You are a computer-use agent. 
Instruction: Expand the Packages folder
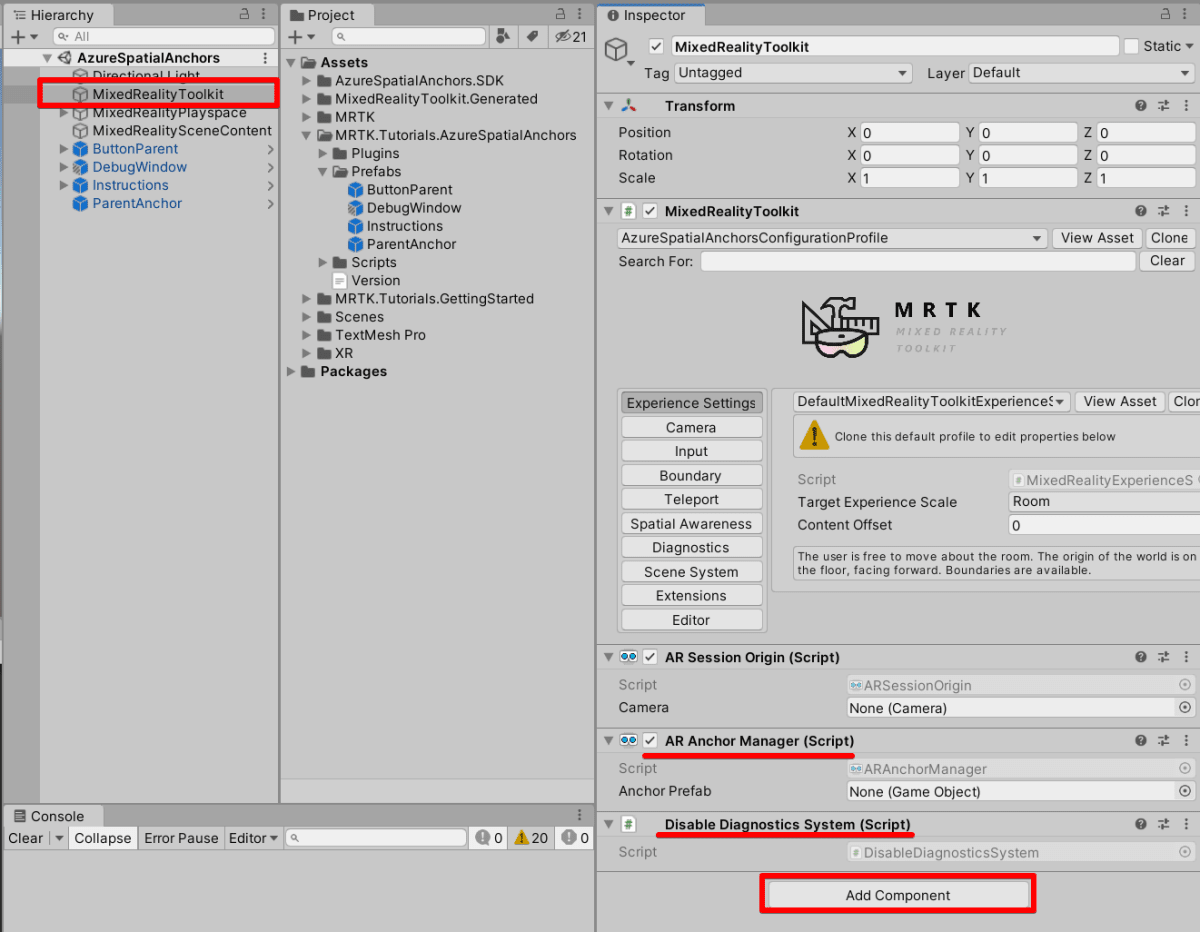pos(291,372)
